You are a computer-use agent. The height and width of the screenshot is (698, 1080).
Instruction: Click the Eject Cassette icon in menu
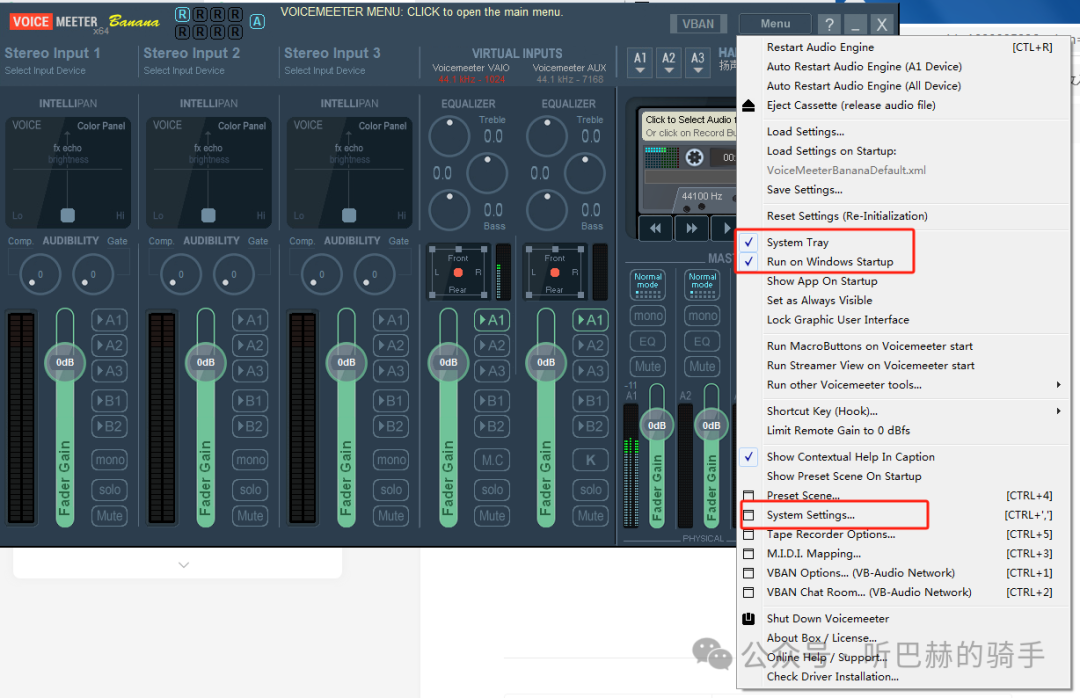coord(748,106)
